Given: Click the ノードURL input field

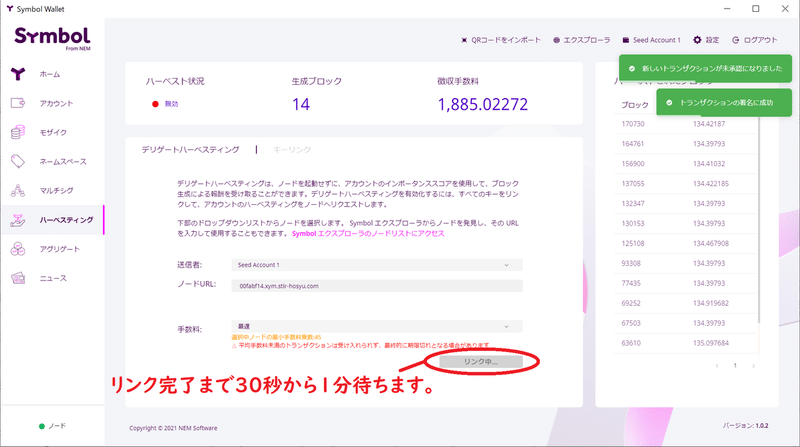Looking at the screenshot, I should (x=377, y=286).
